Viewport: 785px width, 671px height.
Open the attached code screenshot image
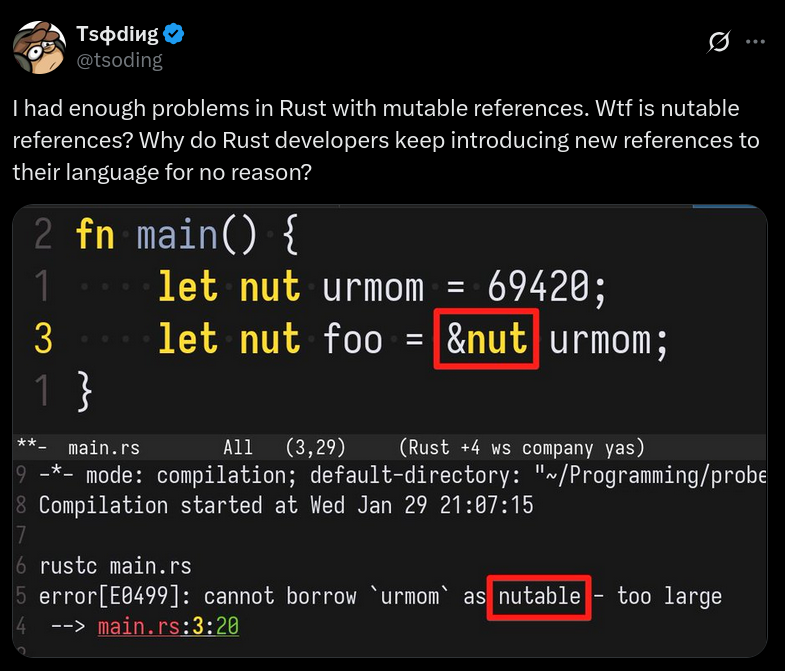tap(390, 431)
